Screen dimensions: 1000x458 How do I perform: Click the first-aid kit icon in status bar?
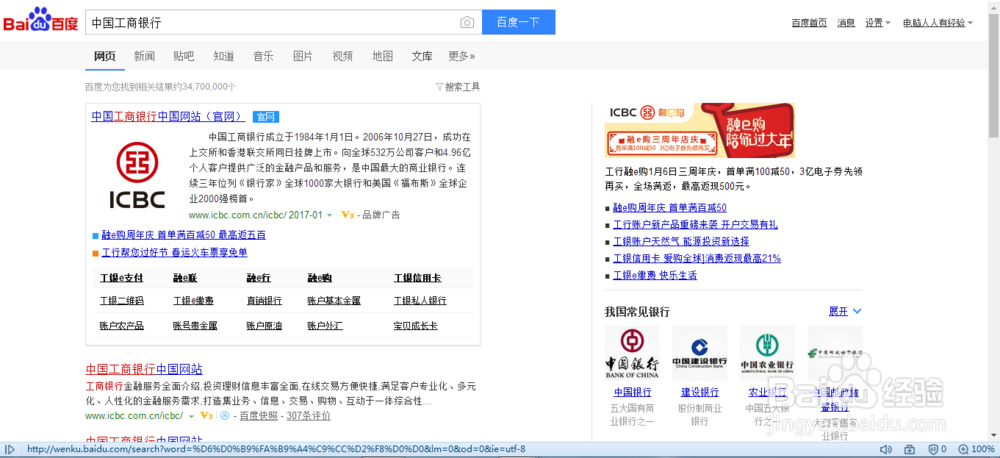coord(909,450)
